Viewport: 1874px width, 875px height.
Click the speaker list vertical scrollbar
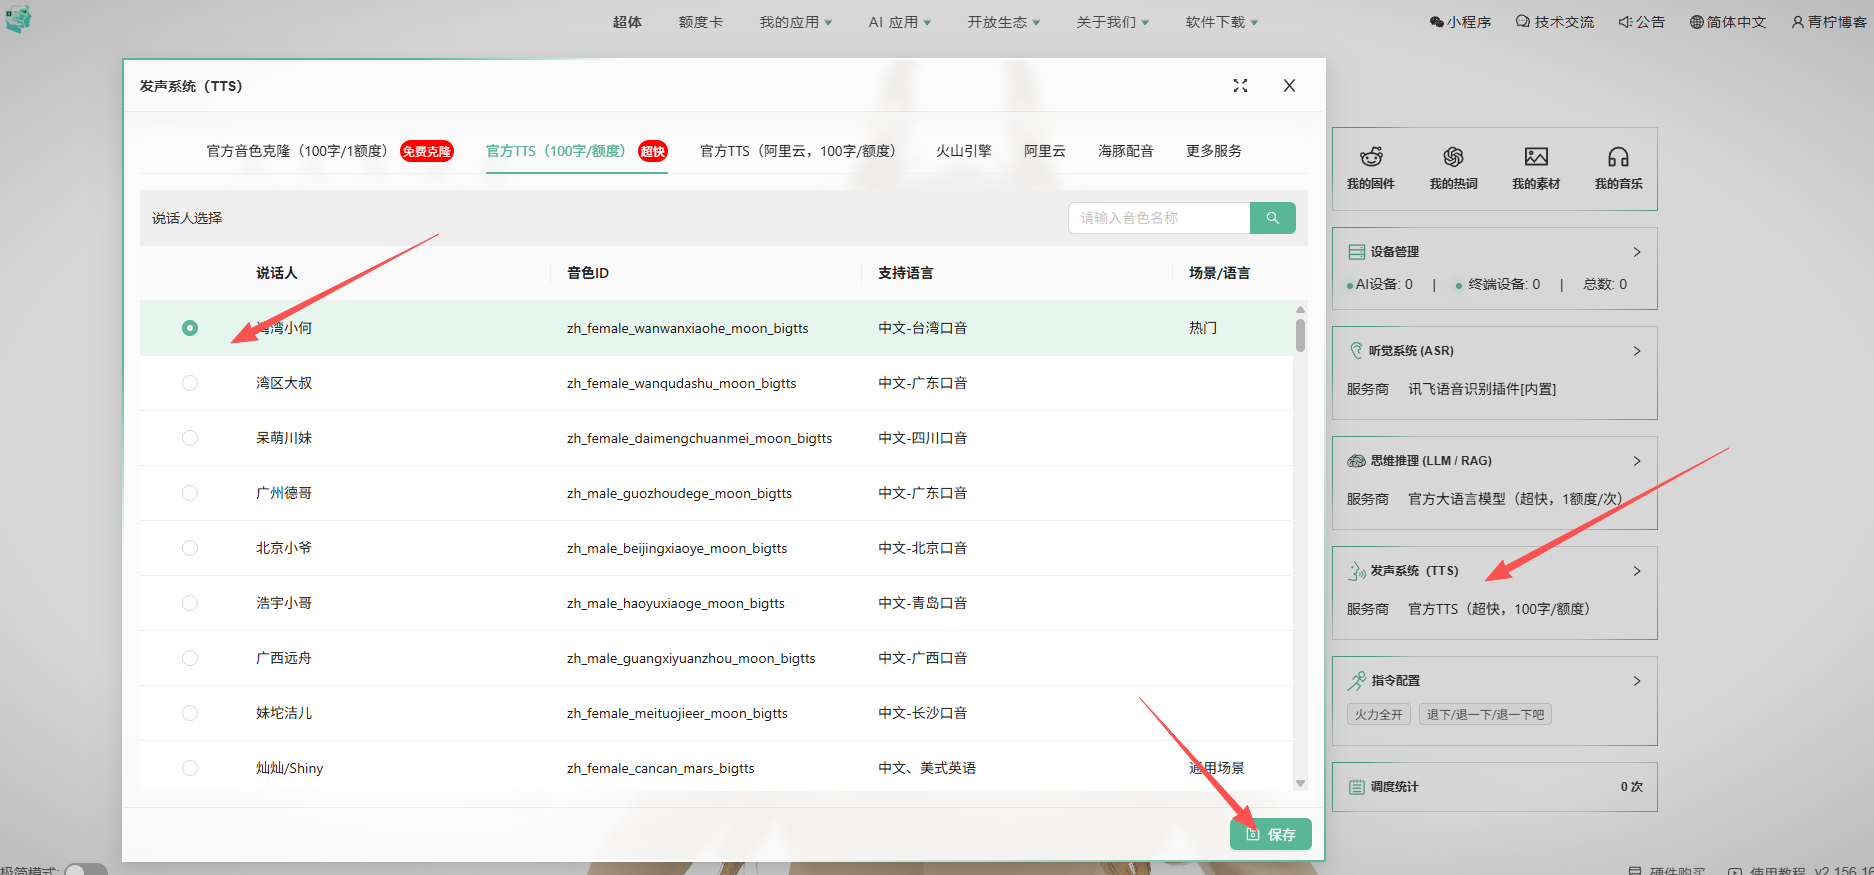coord(1300,336)
